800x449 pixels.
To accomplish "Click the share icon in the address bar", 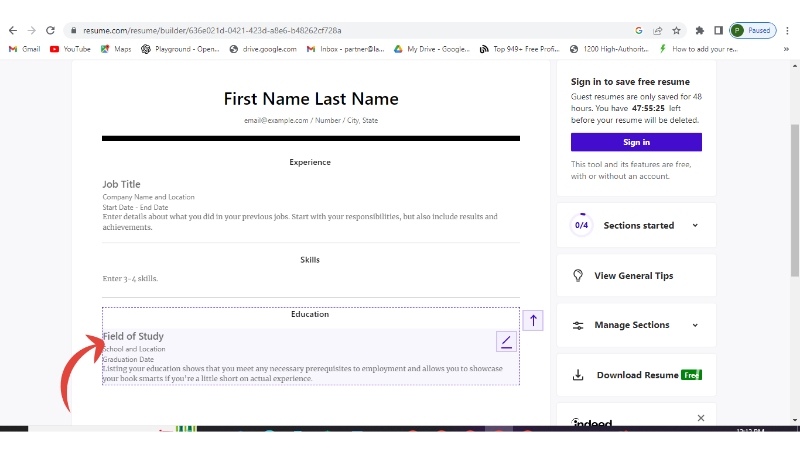I will pyautogui.click(x=658, y=31).
